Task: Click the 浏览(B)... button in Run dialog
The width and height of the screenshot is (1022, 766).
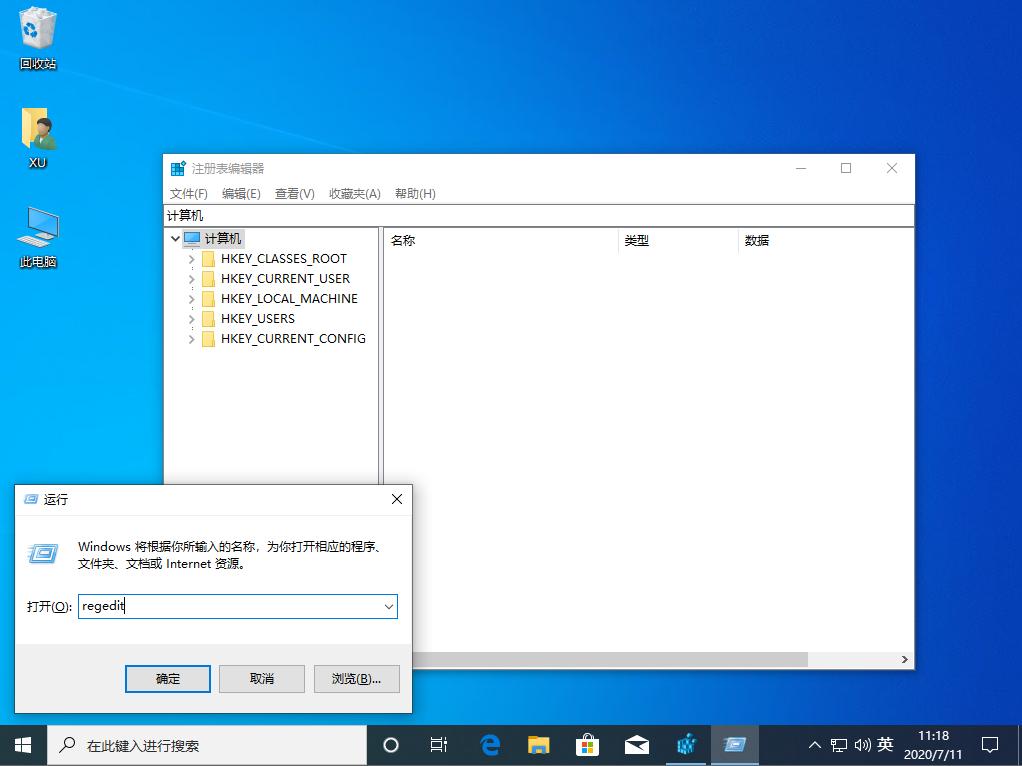Action: (356, 679)
